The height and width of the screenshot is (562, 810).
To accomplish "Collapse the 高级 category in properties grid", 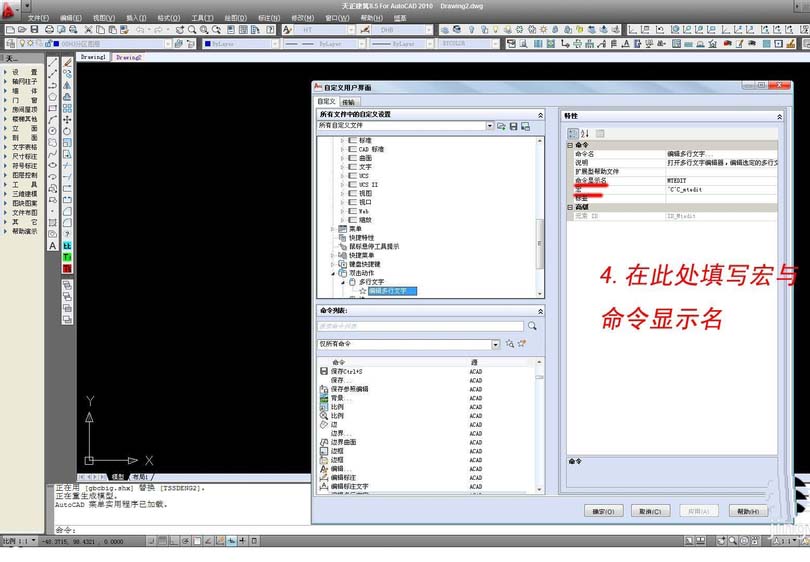I will [570, 207].
